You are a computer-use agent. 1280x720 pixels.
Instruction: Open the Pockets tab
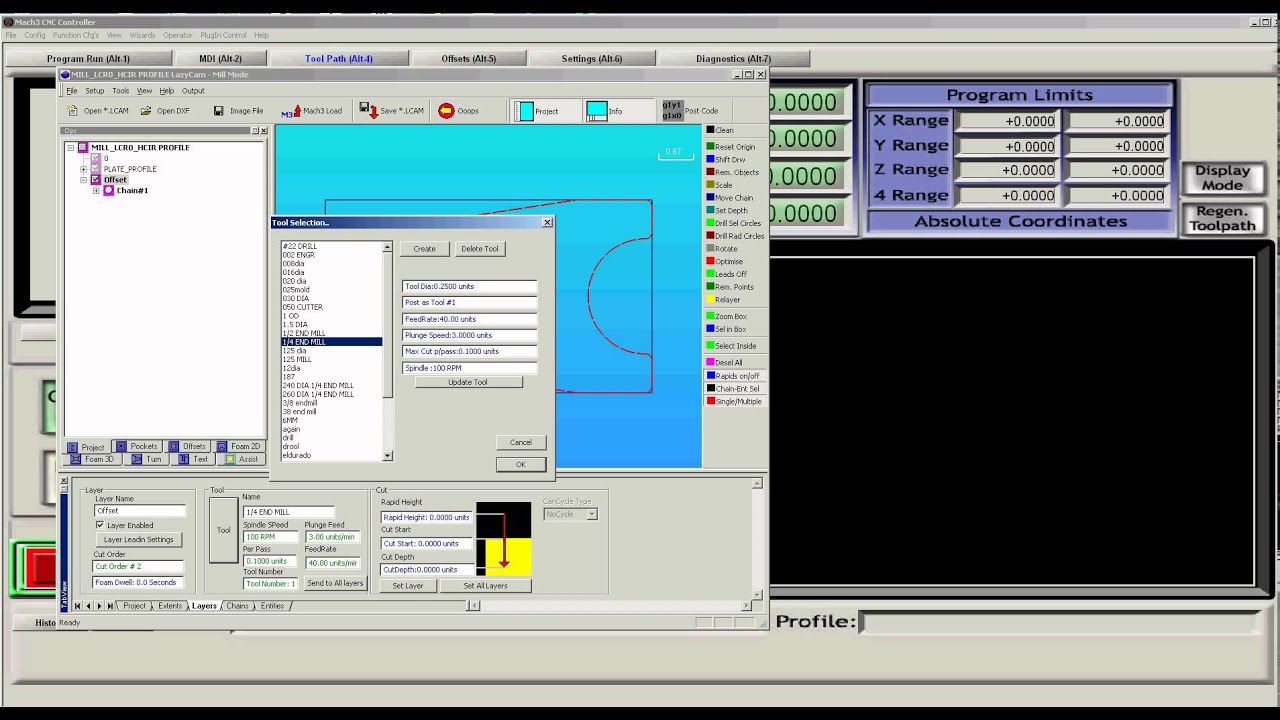click(137, 446)
